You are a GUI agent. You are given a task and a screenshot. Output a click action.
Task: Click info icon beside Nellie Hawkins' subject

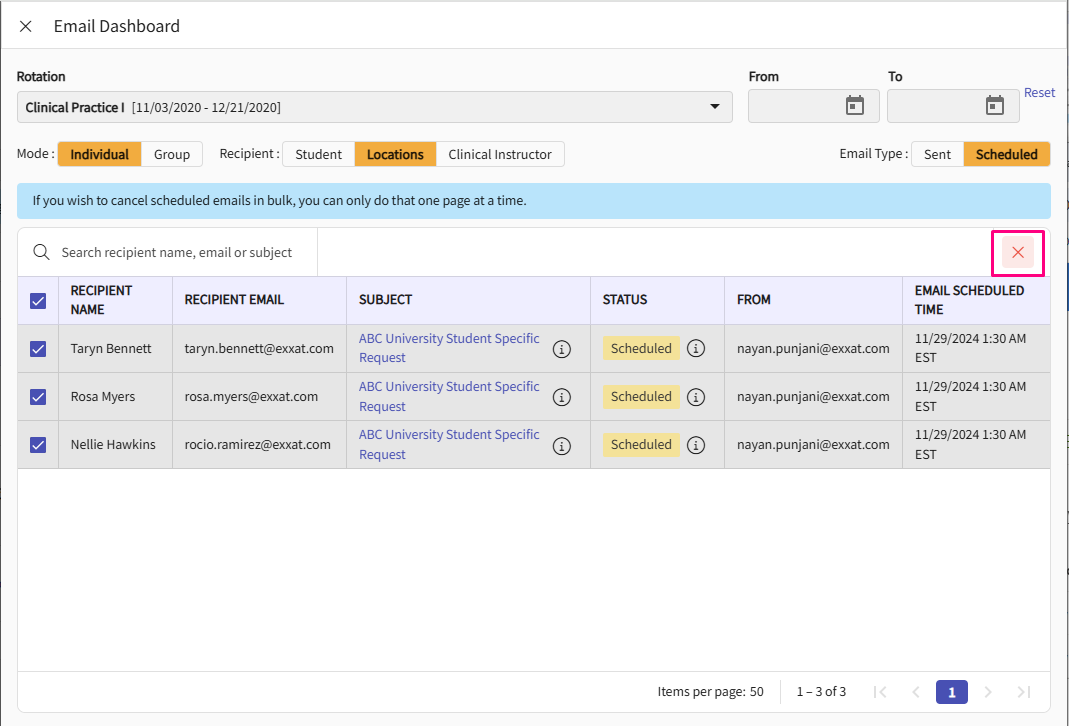tap(562, 445)
